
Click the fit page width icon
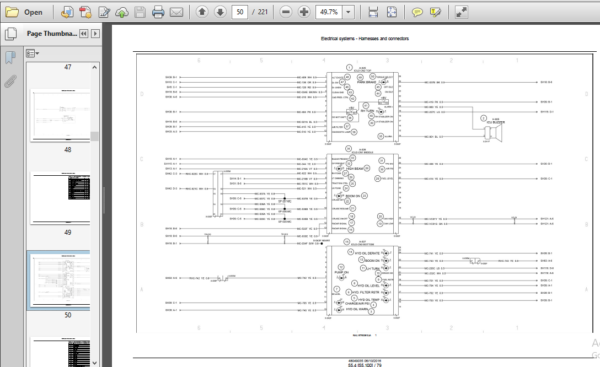(373, 12)
